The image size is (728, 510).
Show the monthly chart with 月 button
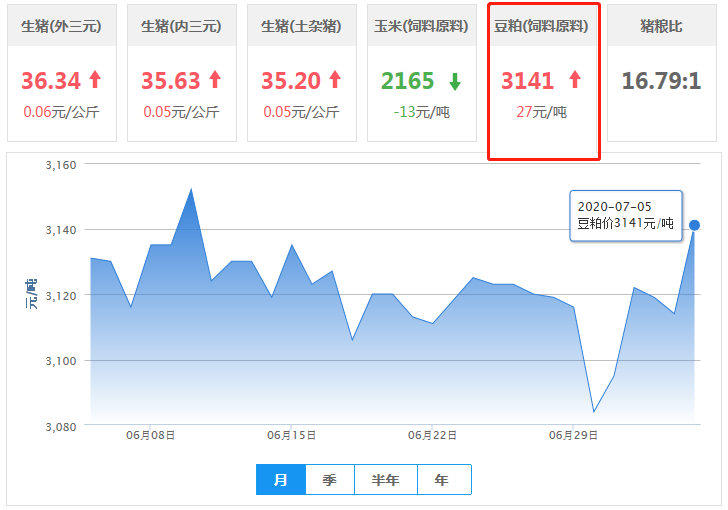[x=281, y=480]
